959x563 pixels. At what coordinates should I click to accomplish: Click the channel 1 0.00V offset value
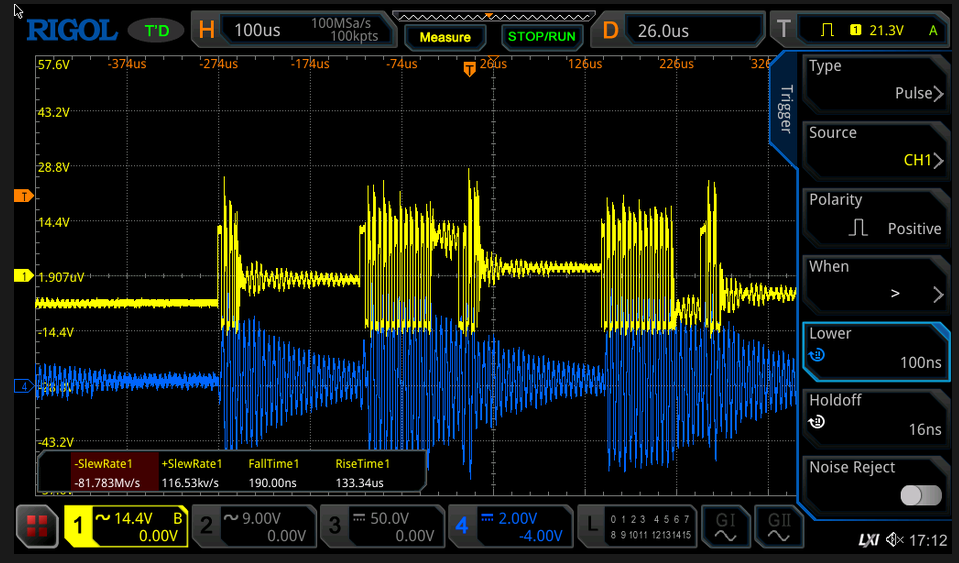(x=158, y=536)
